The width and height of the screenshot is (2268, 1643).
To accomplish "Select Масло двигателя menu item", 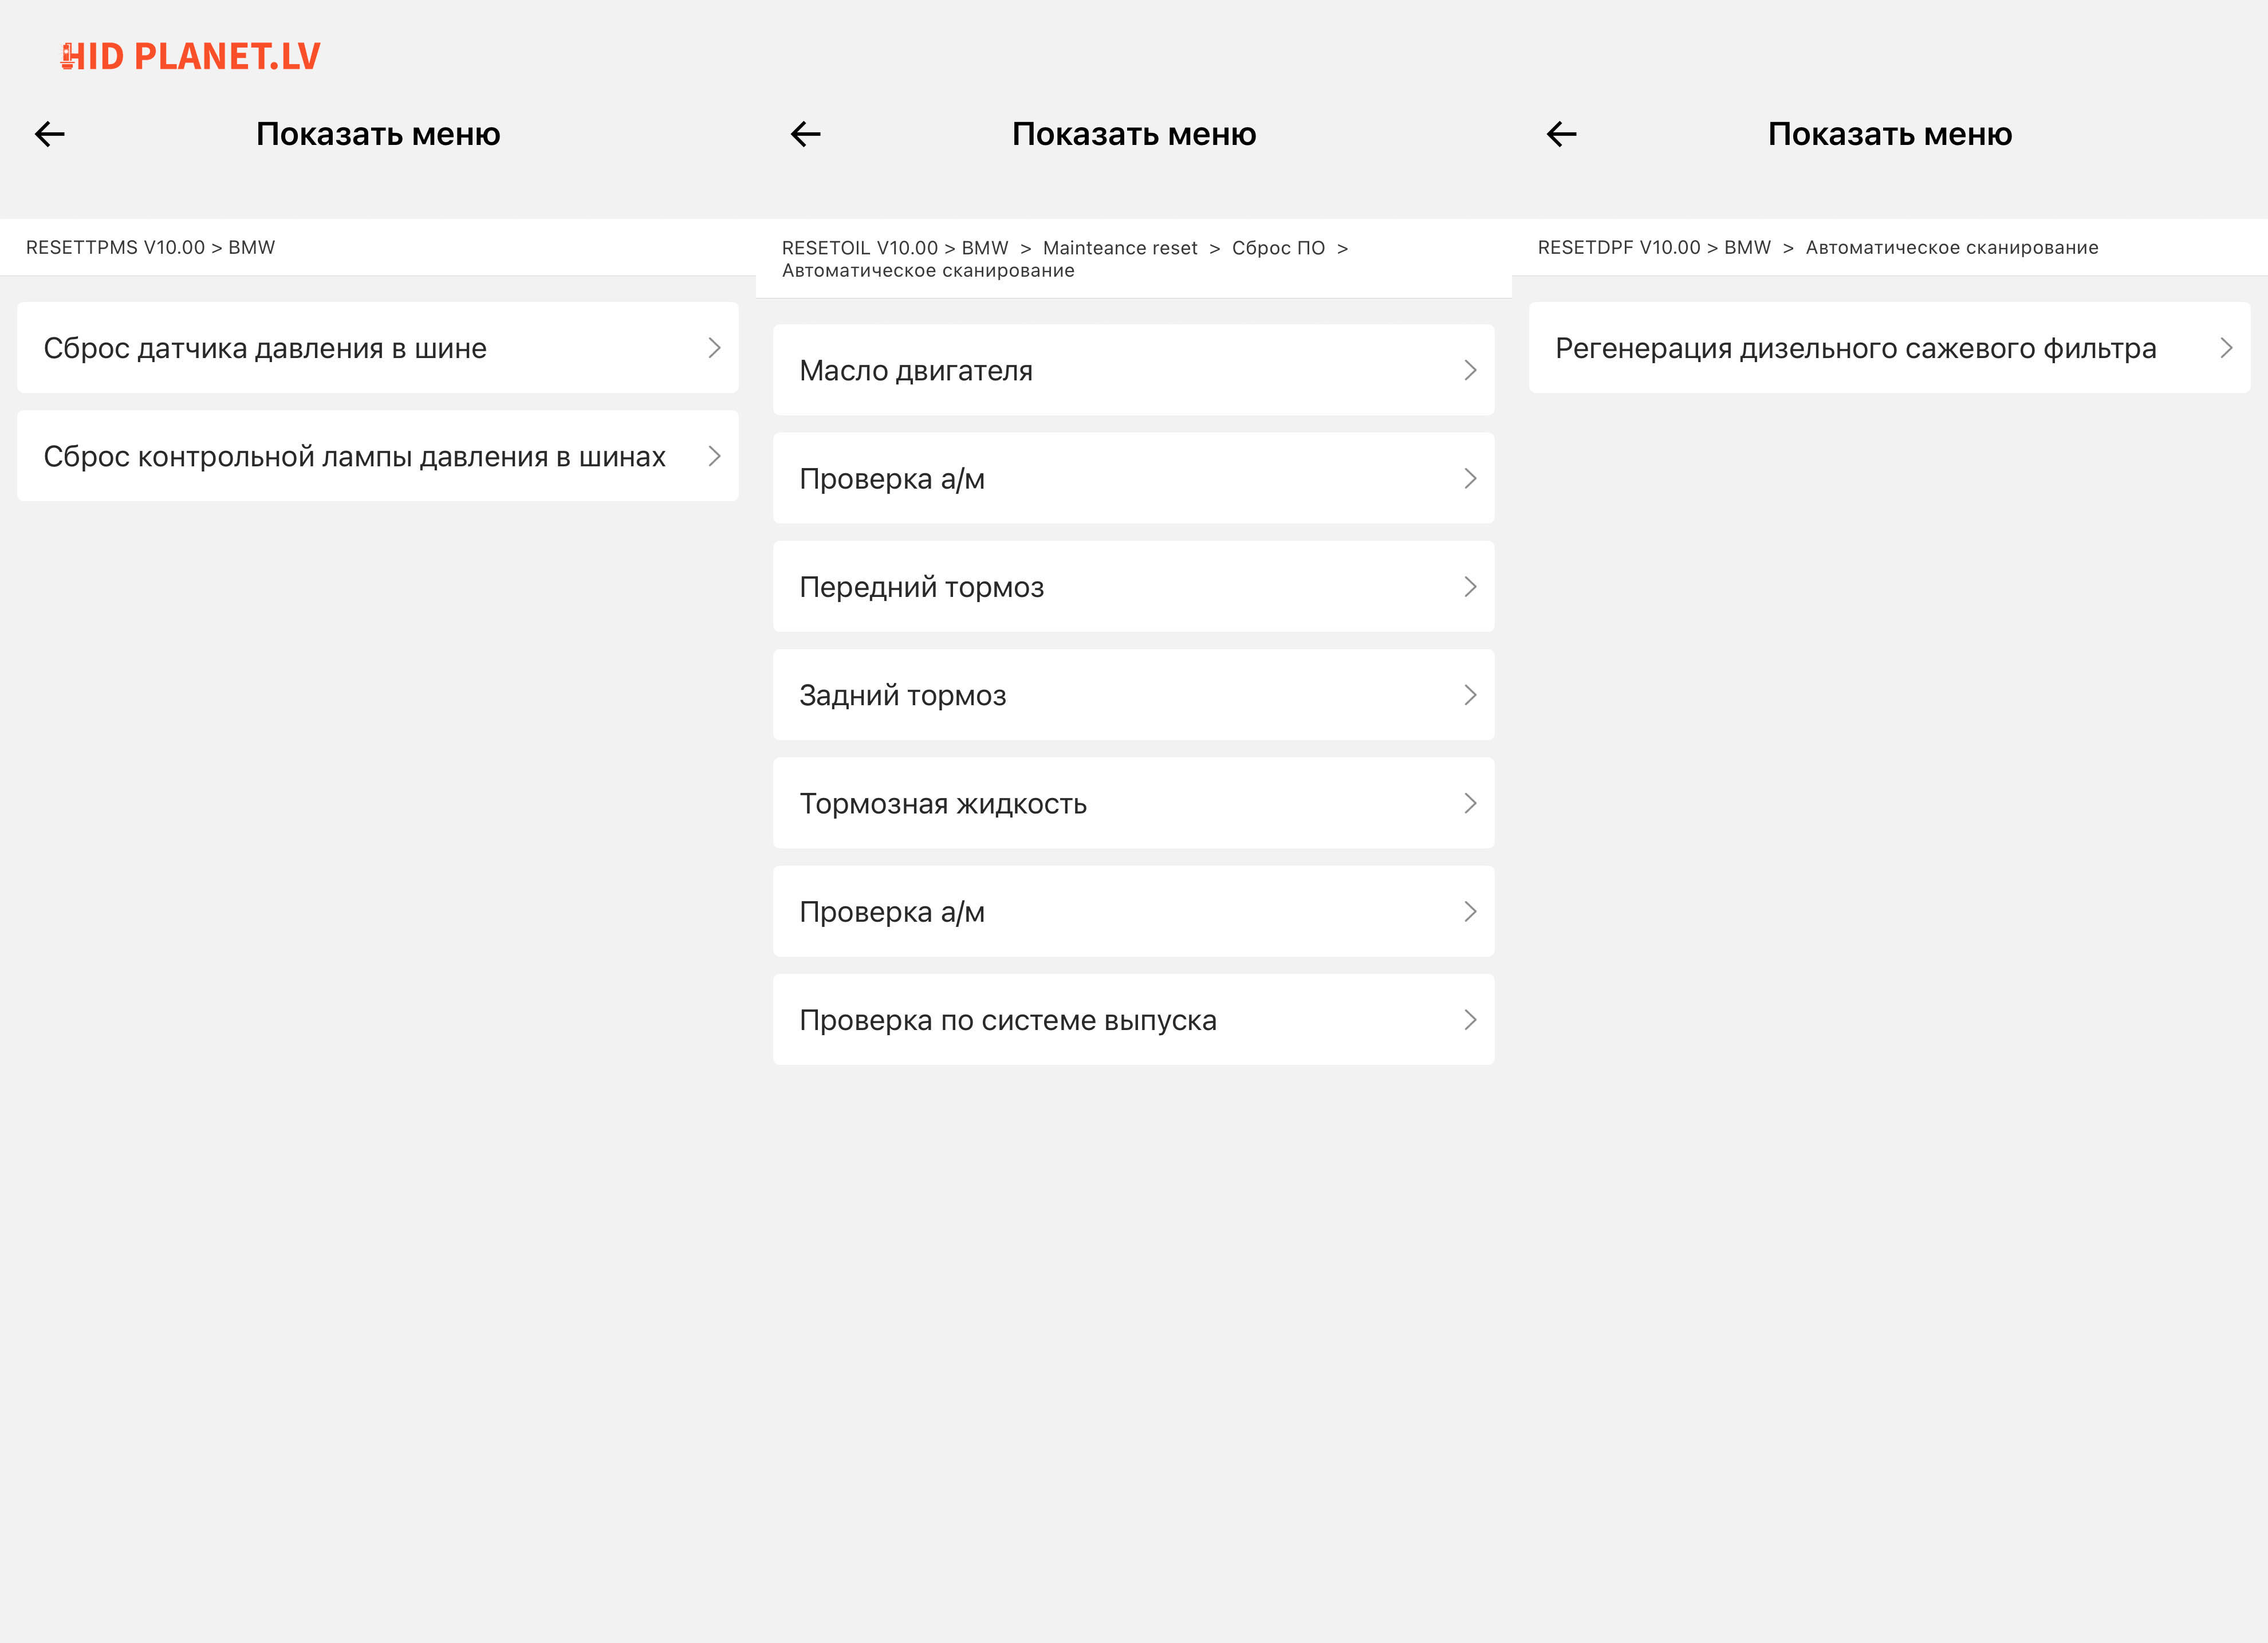I will pos(1133,370).
